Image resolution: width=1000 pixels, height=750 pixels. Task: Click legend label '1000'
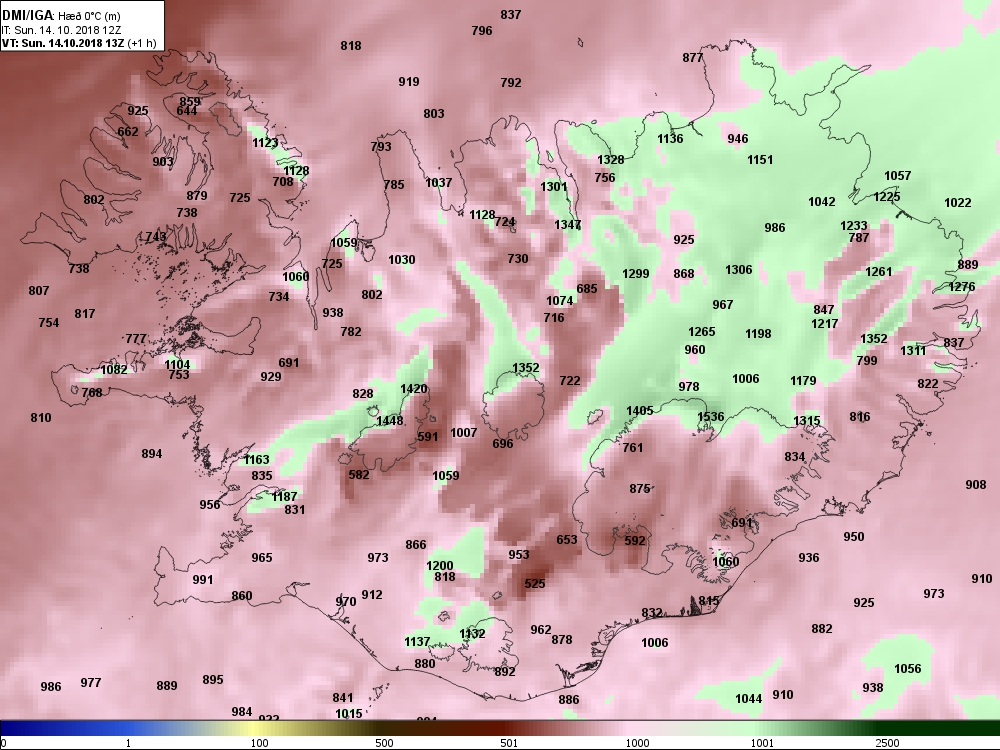(637, 743)
